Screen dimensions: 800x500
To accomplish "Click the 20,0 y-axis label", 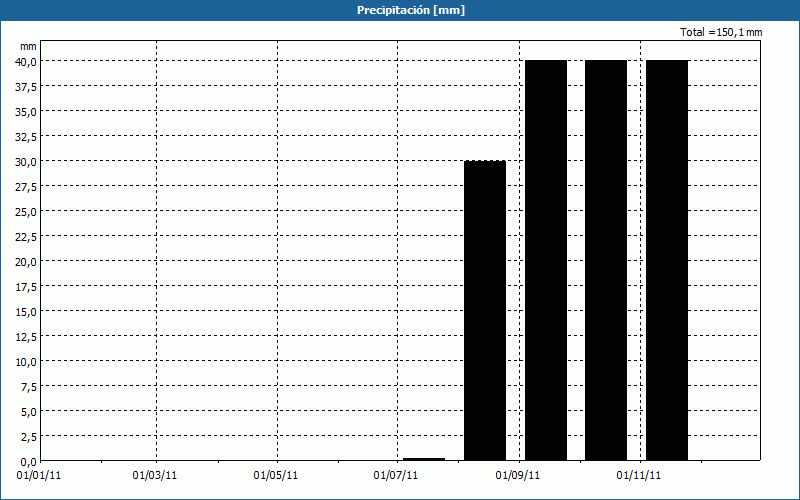I will point(26,262).
